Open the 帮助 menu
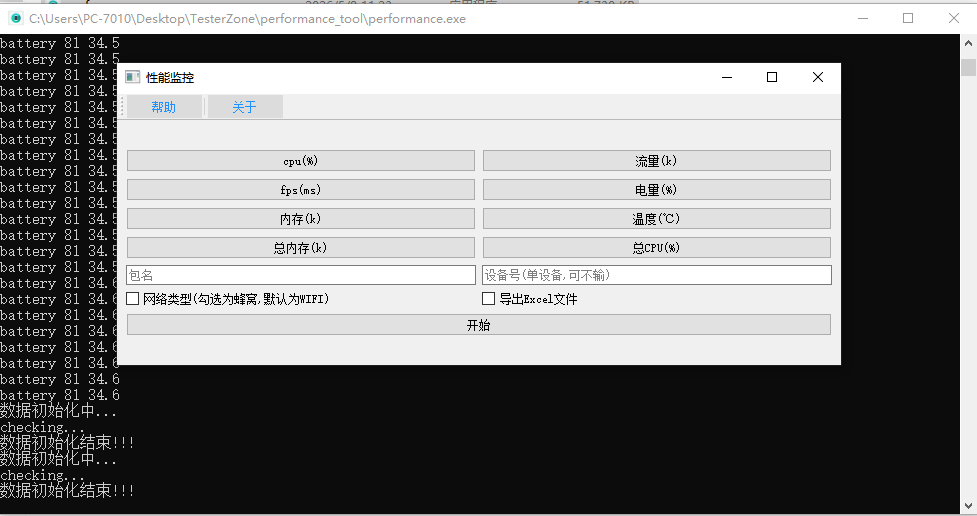This screenshot has height=516, width=977. coord(164,107)
